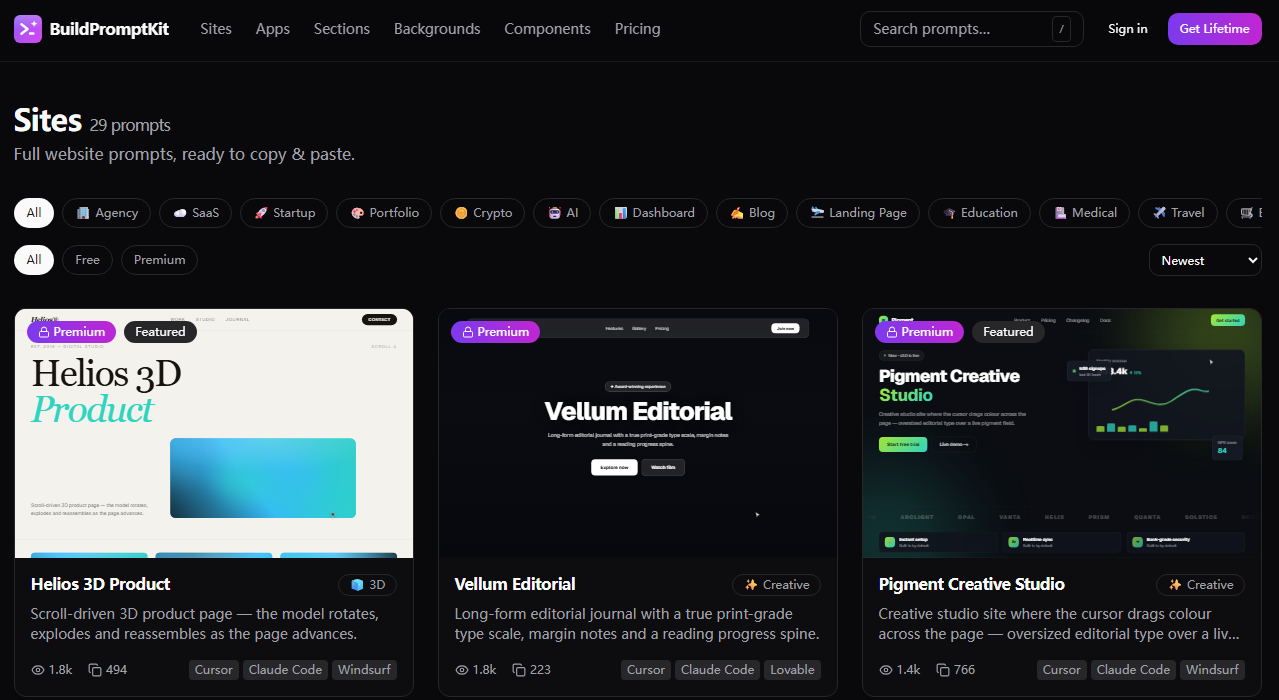1279x700 pixels.
Task: Click the Cursor tag on Pigment card
Action: pos(1062,670)
